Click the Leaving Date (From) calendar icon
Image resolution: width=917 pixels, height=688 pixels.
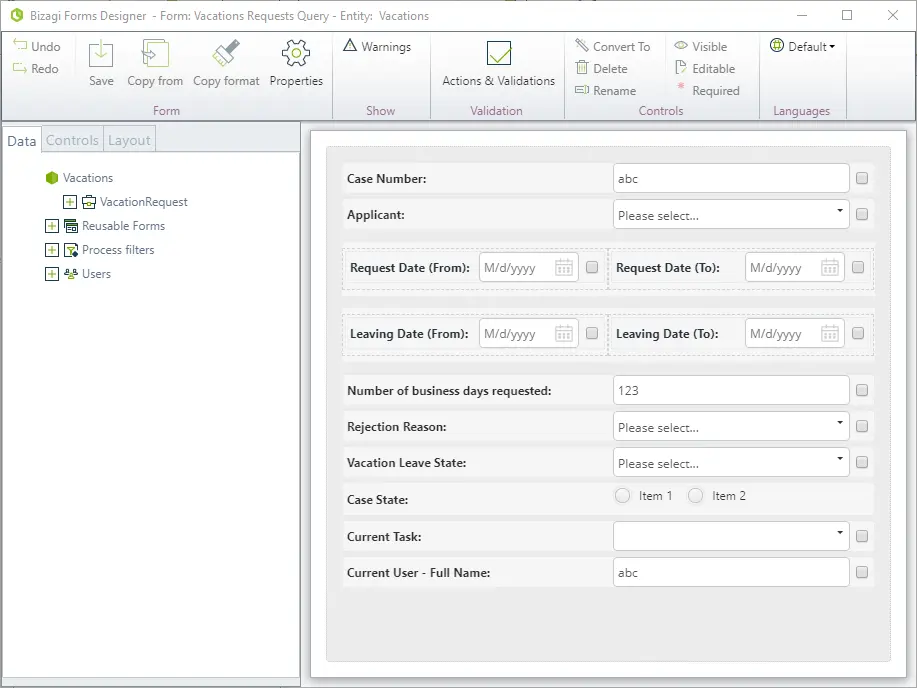564,334
